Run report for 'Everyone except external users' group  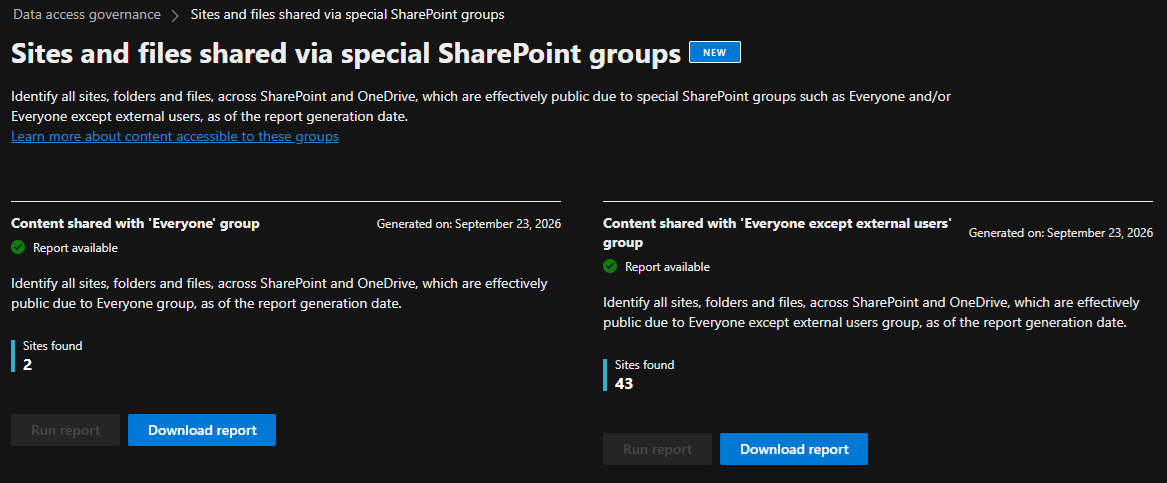[657, 449]
